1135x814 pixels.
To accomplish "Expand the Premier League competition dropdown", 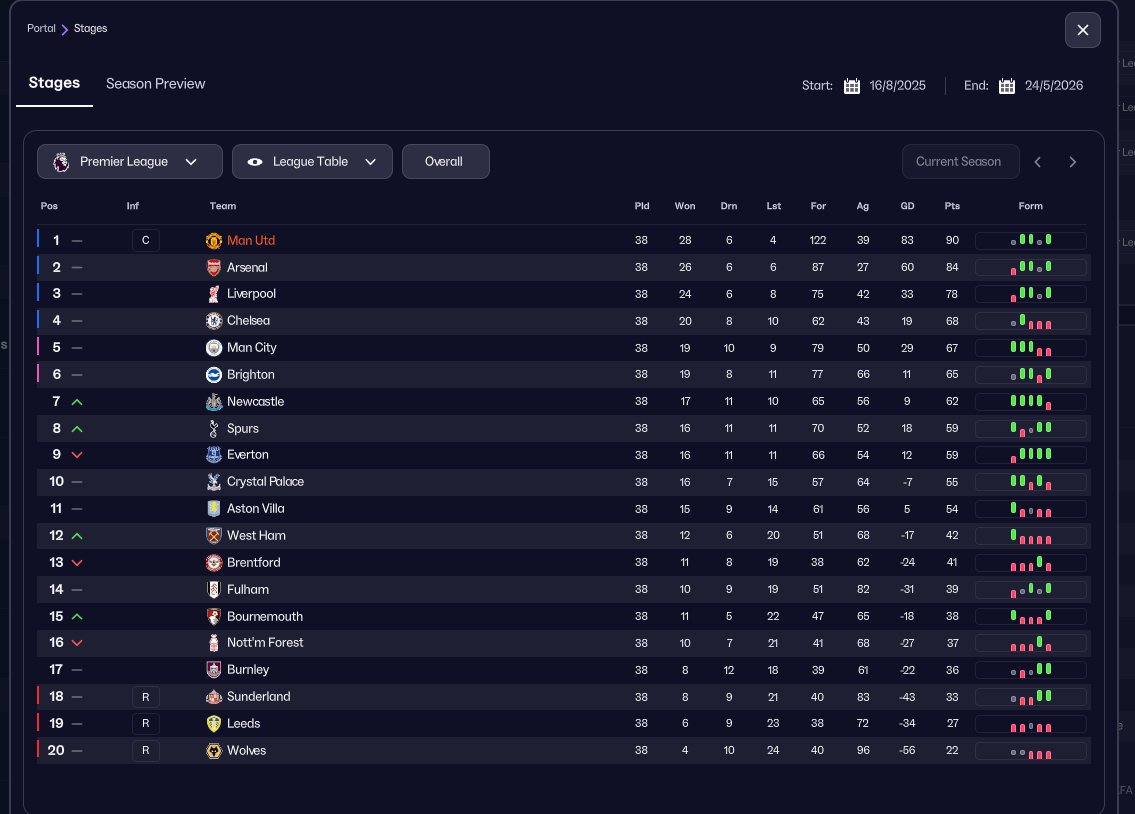I will (130, 161).
